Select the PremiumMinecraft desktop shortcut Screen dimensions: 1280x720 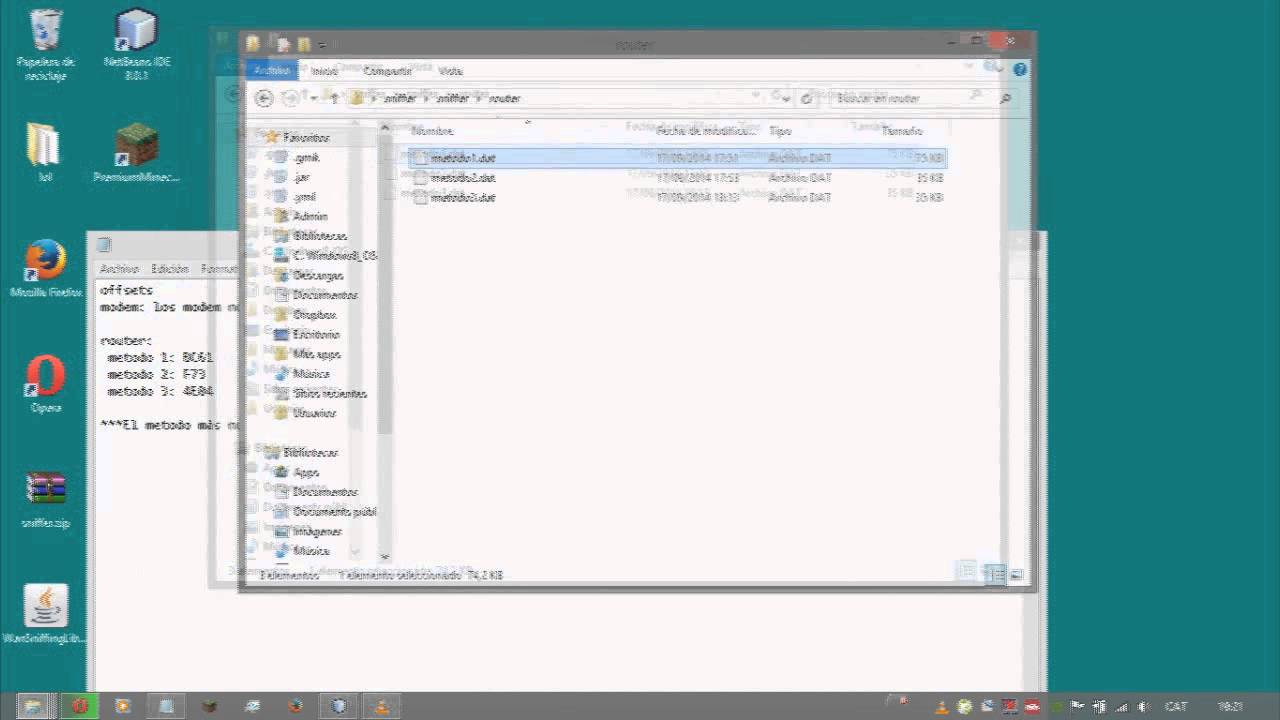(137, 152)
